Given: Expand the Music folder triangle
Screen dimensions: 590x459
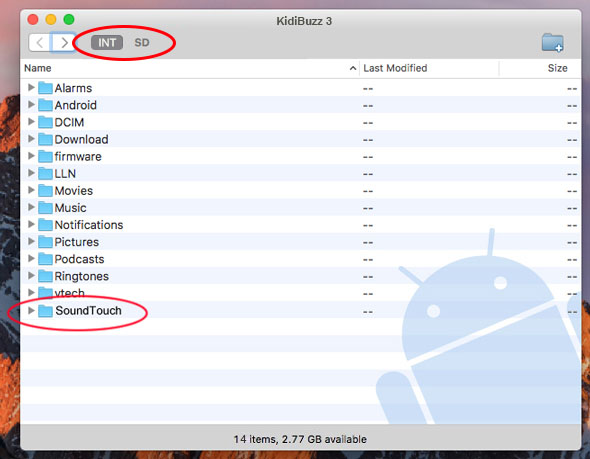Looking at the screenshot, I should coord(31,207).
